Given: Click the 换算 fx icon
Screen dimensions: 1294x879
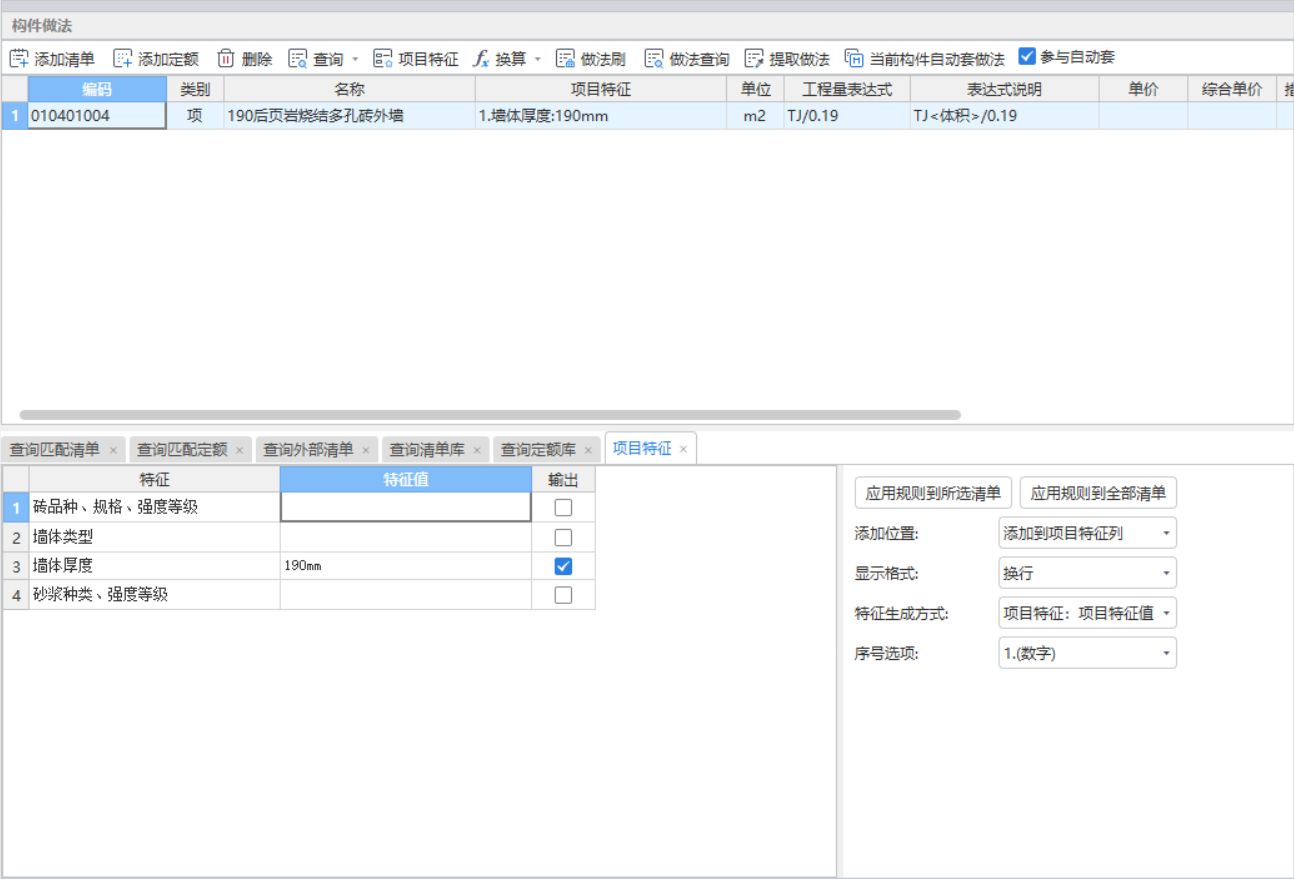Looking at the screenshot, I should (481, 59).
